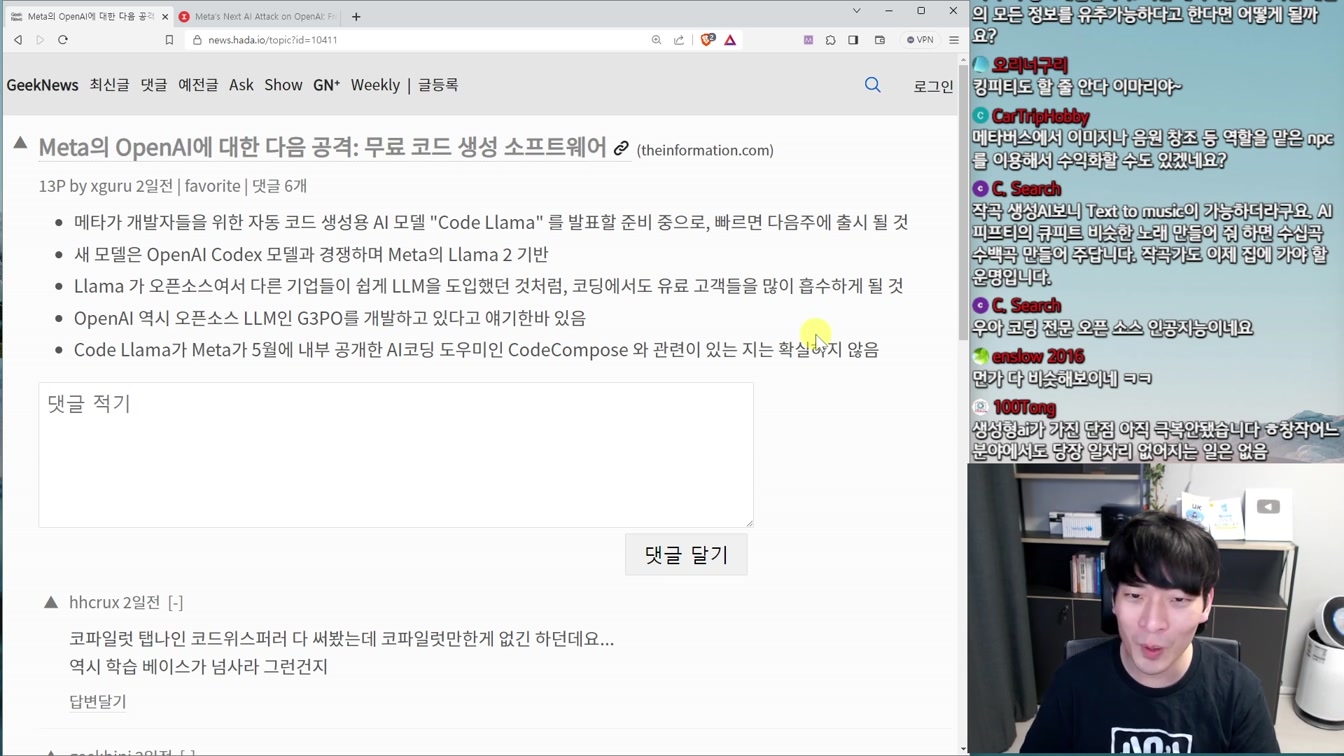Open site info via the address bar lock icon

pos(197,40)
